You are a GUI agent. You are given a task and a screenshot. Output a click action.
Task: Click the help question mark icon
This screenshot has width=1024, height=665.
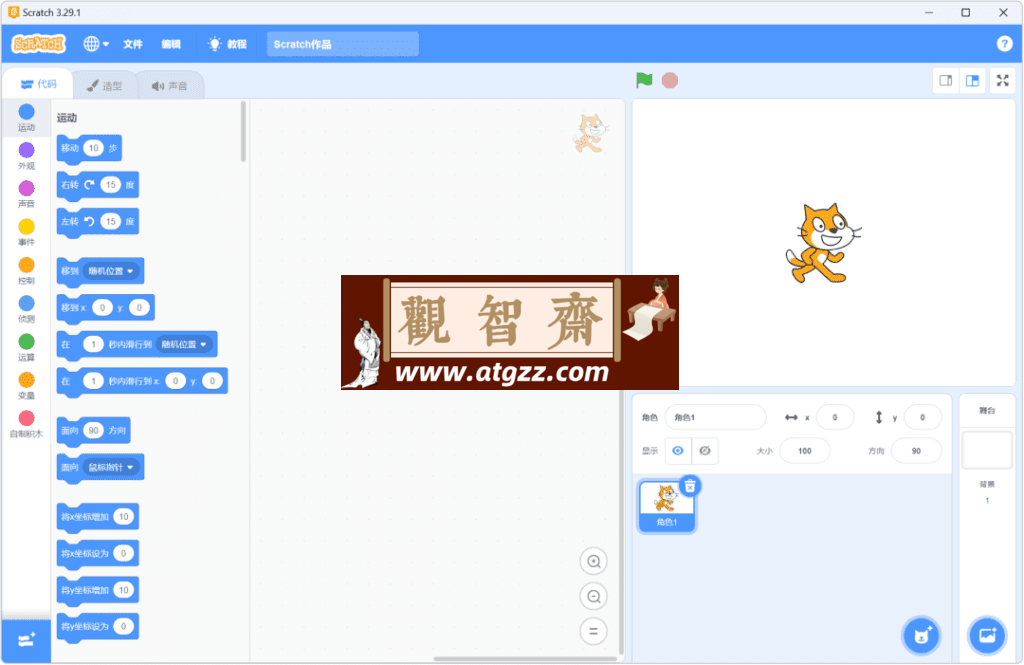click(x=1004, y=44)
